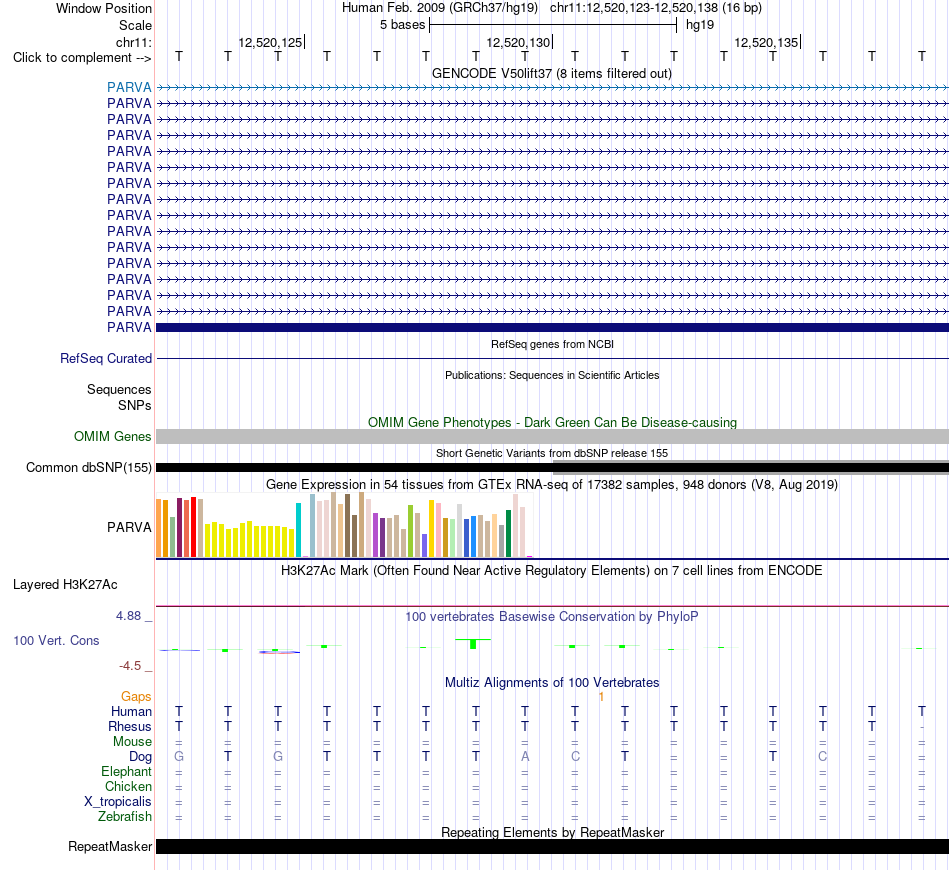This screenshot has width=950, height=870.
Task: Click the 'OMIM Genes' track label
Action: coord(113,436)
